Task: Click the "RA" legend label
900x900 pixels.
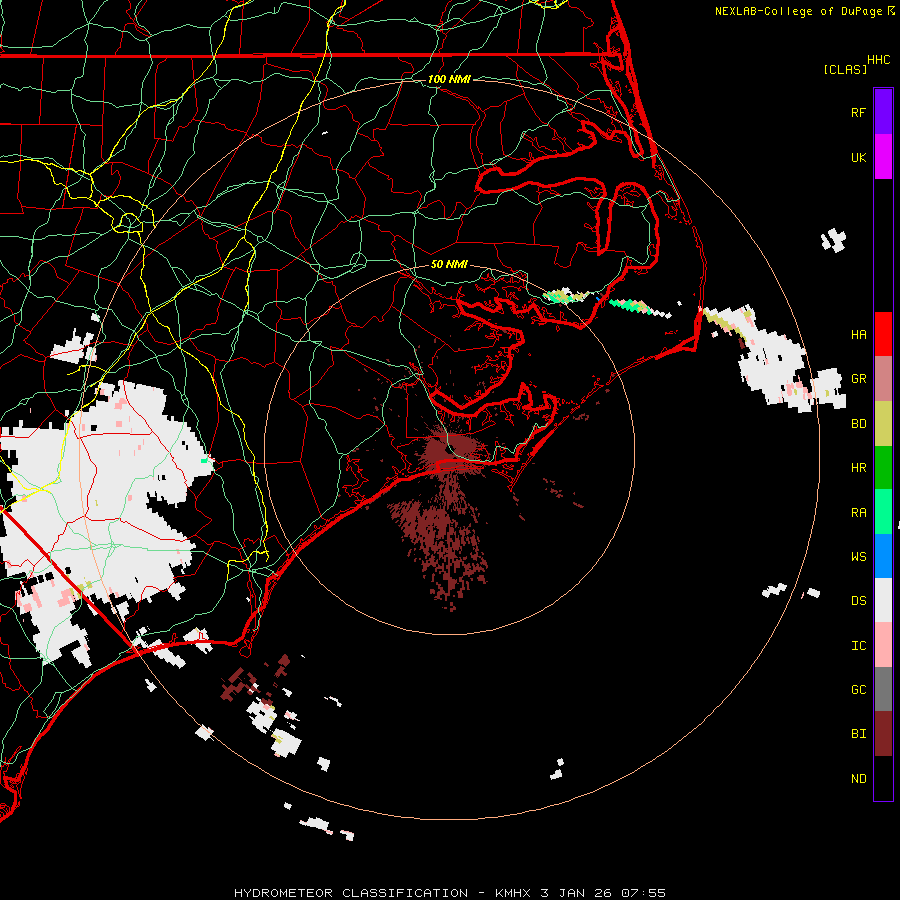Action: point(858,513)
